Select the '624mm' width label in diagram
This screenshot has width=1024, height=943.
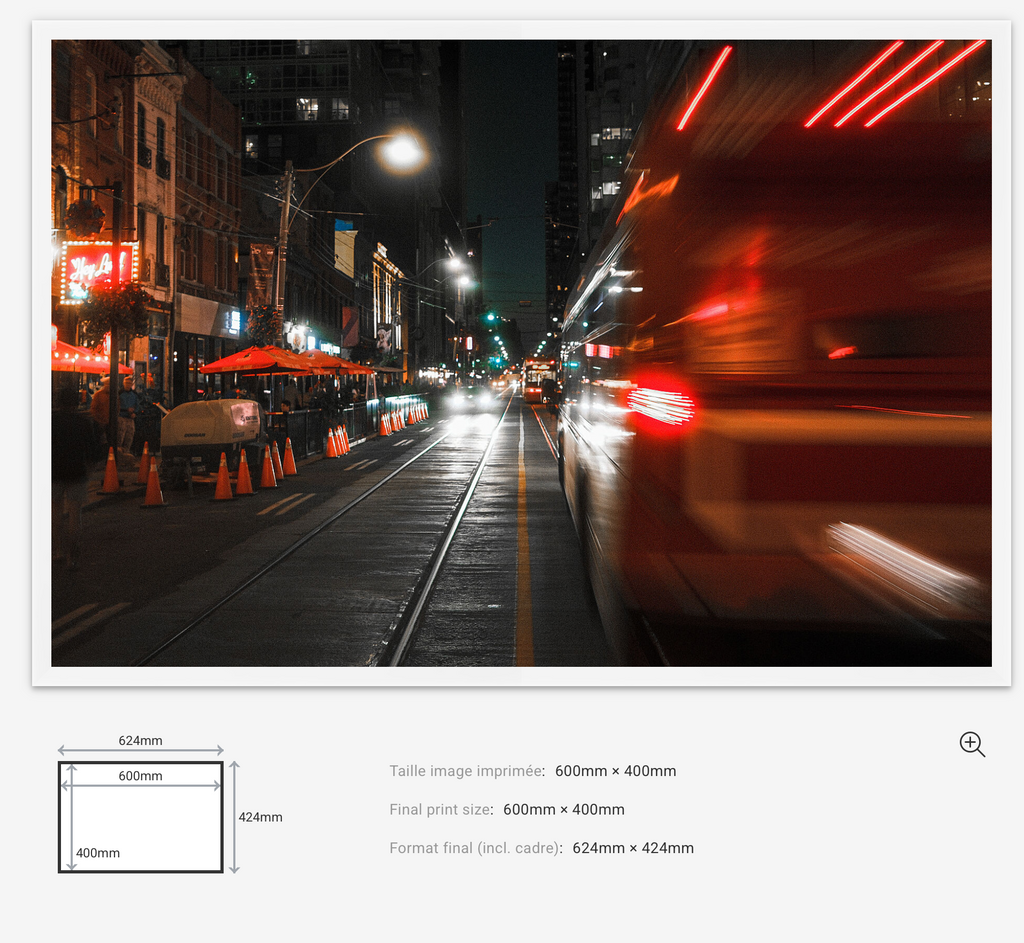coord(140,741)
